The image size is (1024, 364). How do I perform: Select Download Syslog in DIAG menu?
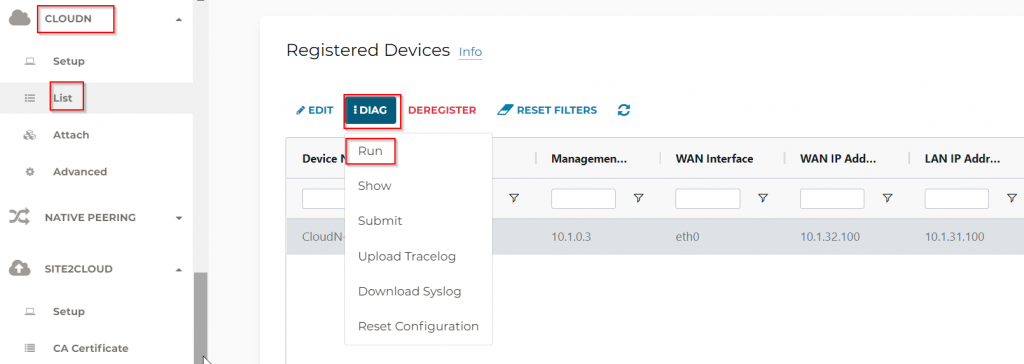click(x=409, y=291)
